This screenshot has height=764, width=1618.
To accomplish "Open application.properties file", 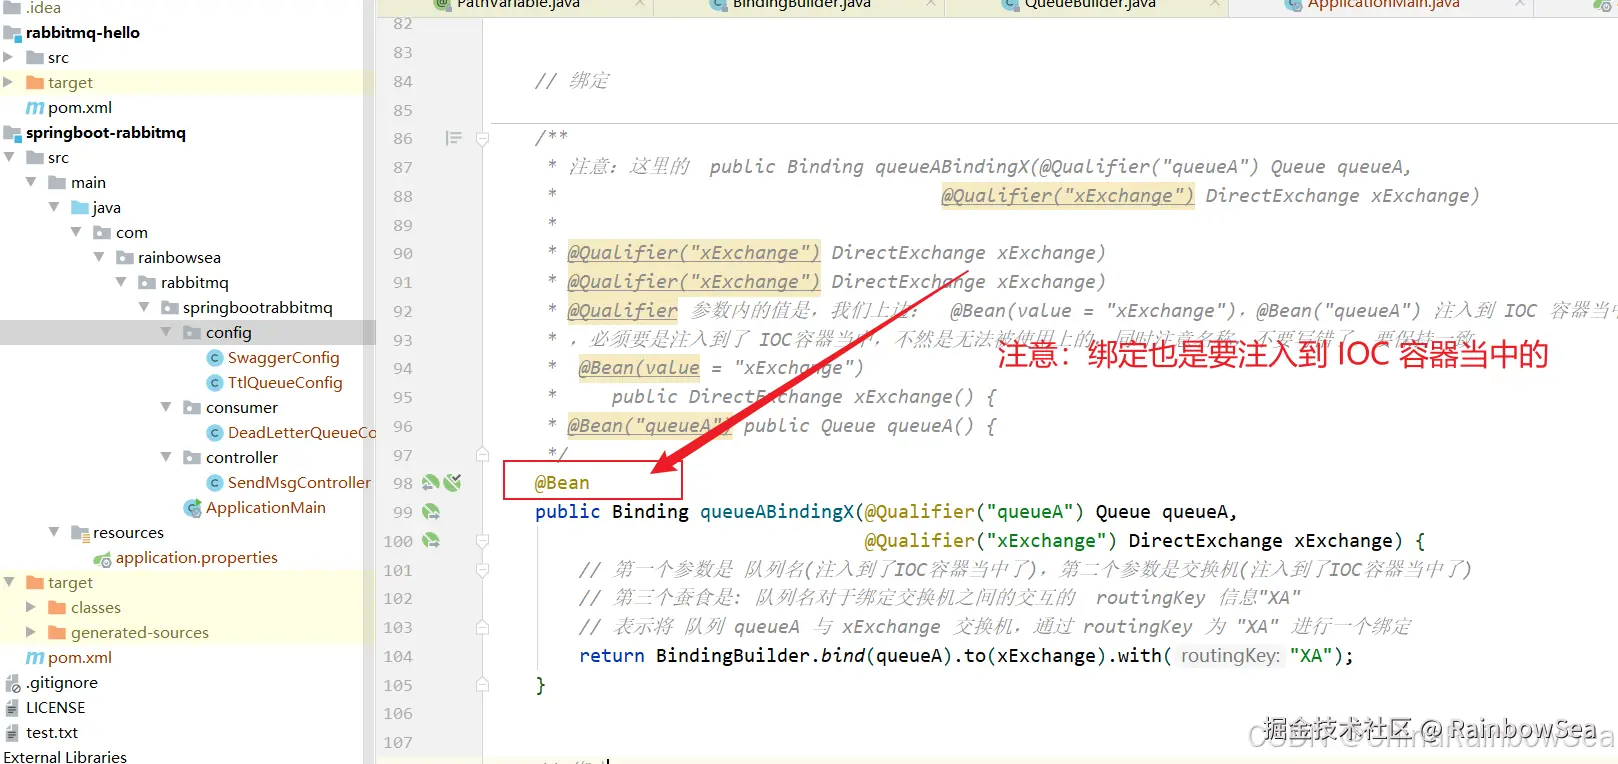I will 197,558.
